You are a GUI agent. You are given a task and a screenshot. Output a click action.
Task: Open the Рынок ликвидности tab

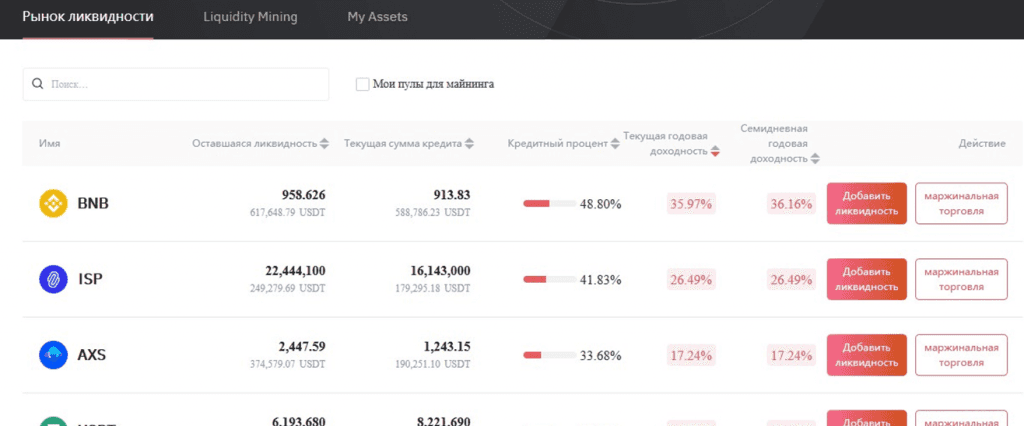pyautogui.click(x=88, y=17)
